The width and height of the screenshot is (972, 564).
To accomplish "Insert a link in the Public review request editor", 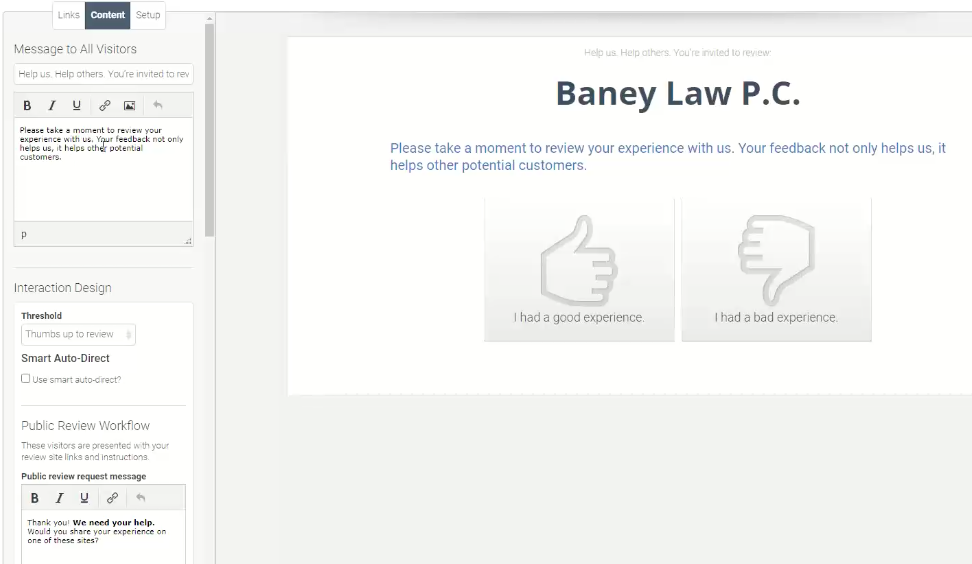I will tap(112, 498).
